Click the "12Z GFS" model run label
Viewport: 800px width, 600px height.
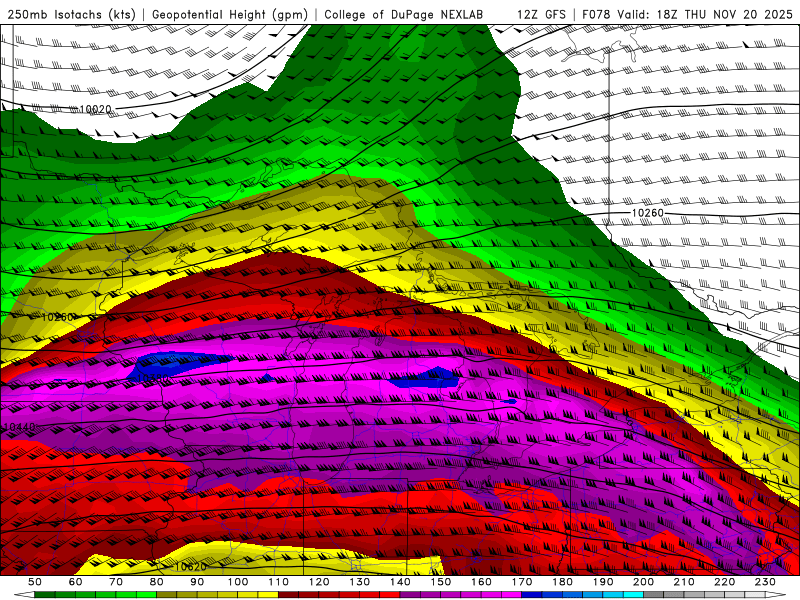[541, 15]
